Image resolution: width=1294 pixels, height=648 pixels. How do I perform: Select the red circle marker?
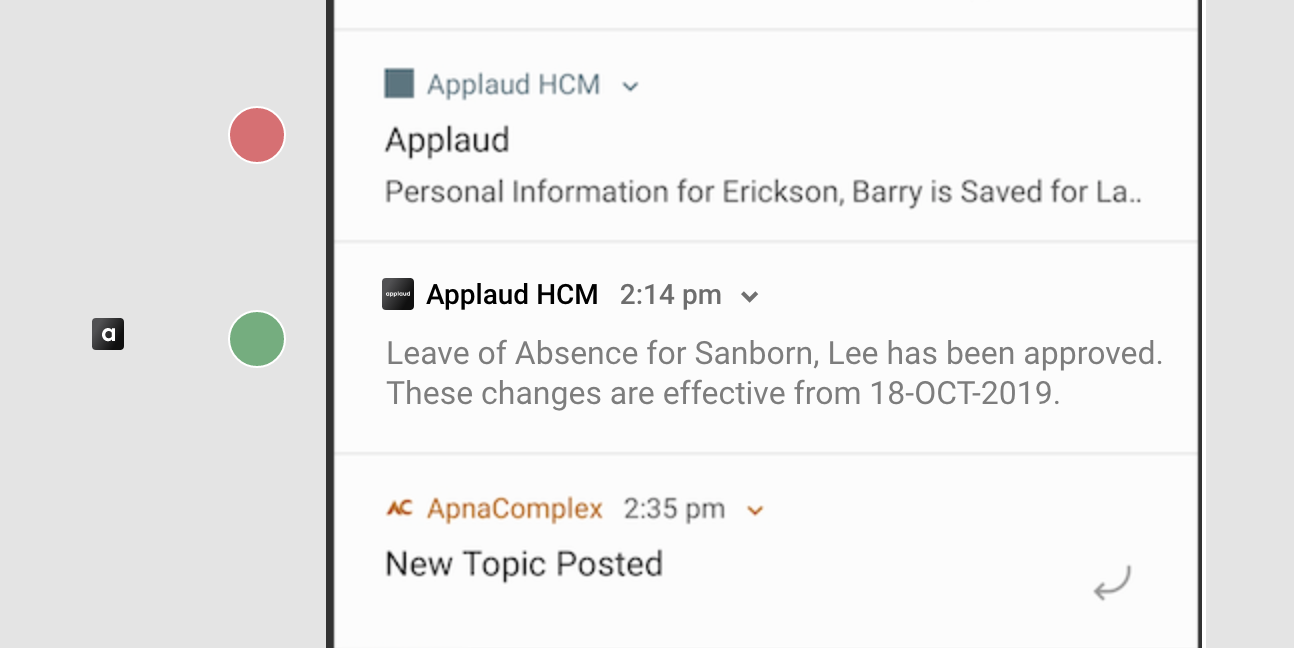pyautogui.click(x=257, y=135)
